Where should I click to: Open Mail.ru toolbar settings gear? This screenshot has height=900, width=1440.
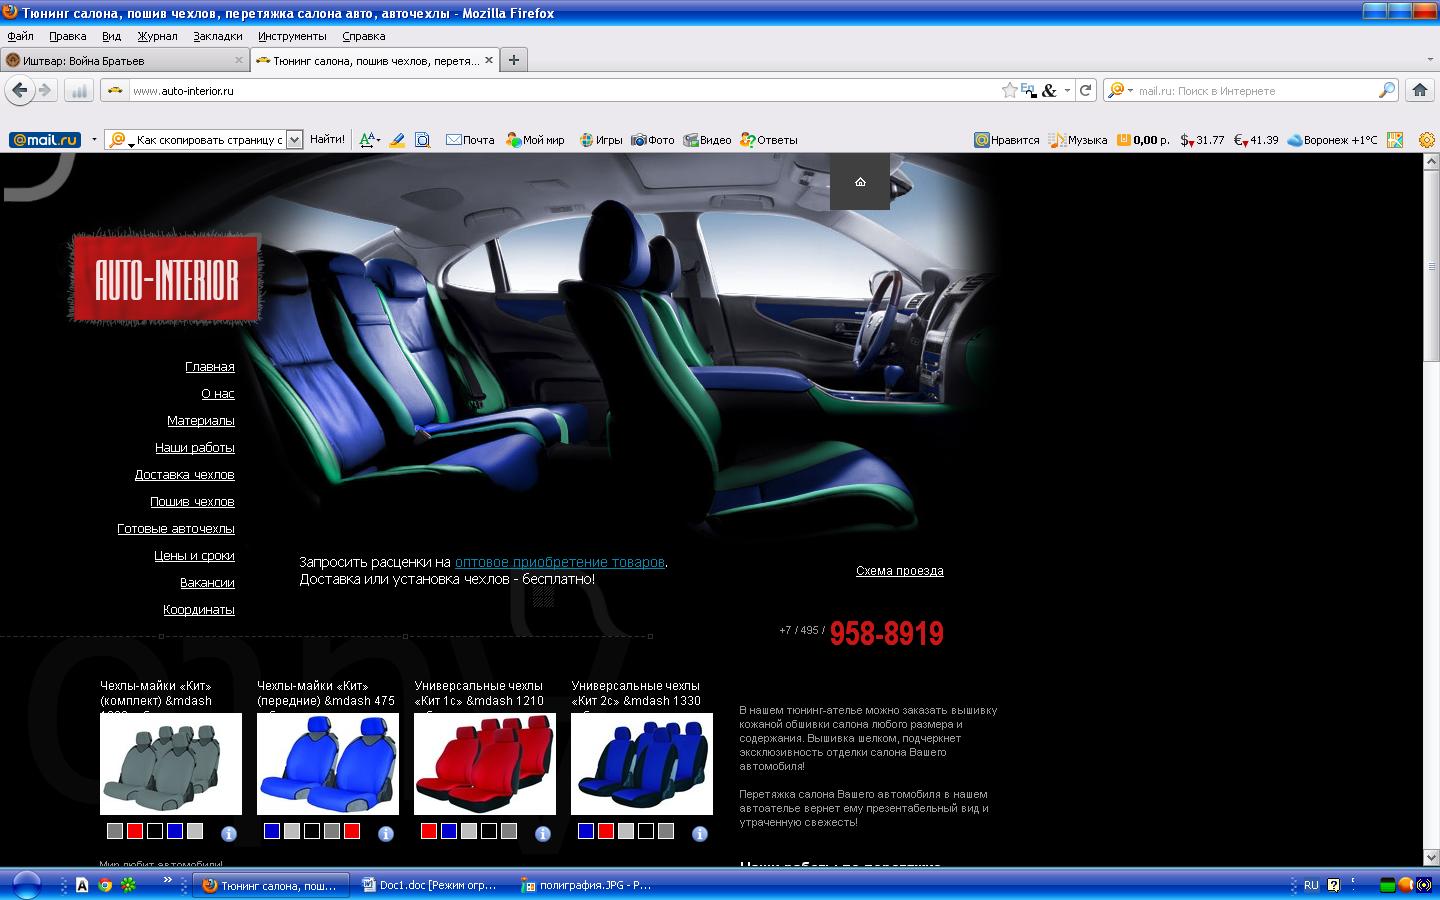pos(1427,140)
